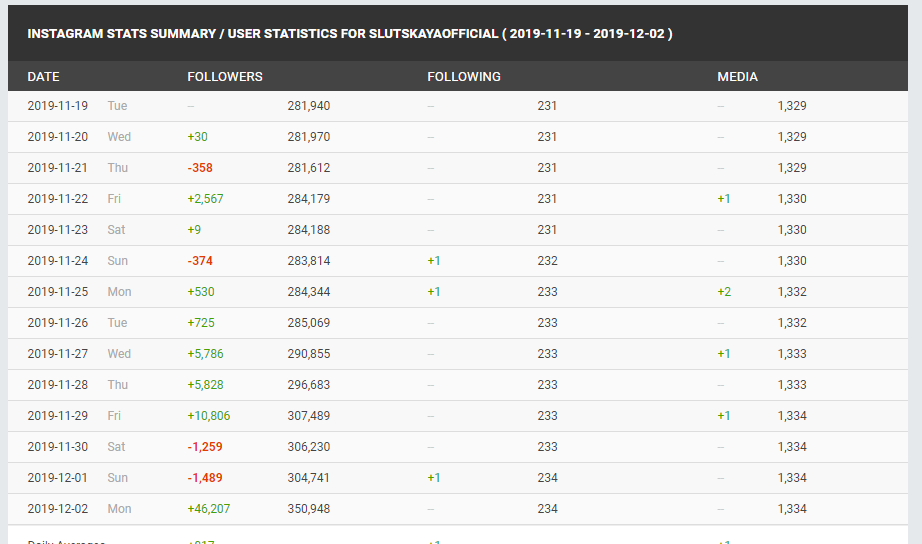Click follower total 284,344
The height and width of the screenshot is (544, 922).
[x=309, y=292]
